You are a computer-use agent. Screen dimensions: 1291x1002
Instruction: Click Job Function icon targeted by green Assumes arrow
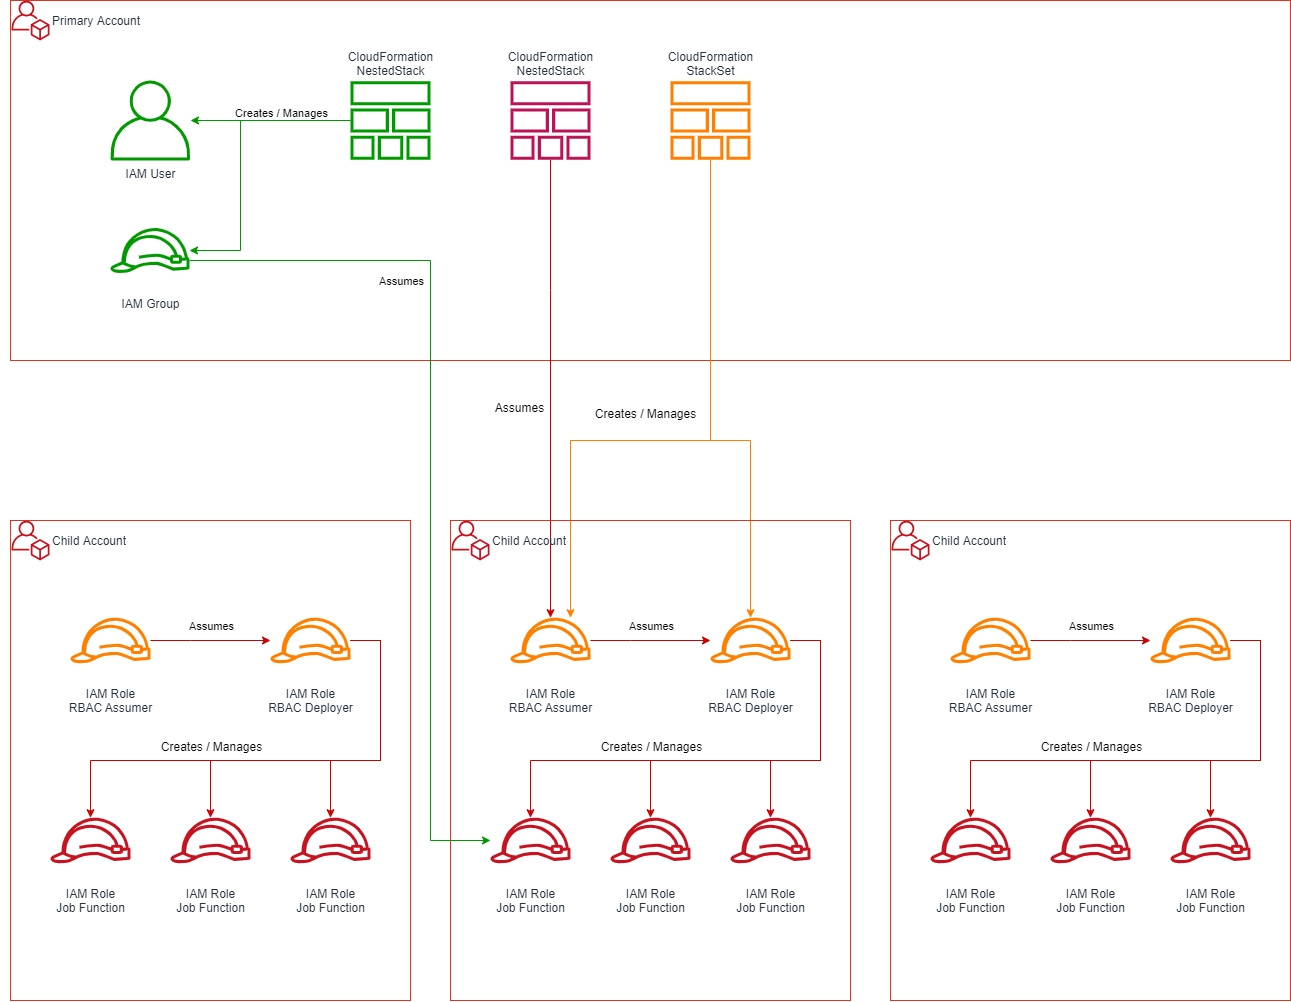[530, 840]
